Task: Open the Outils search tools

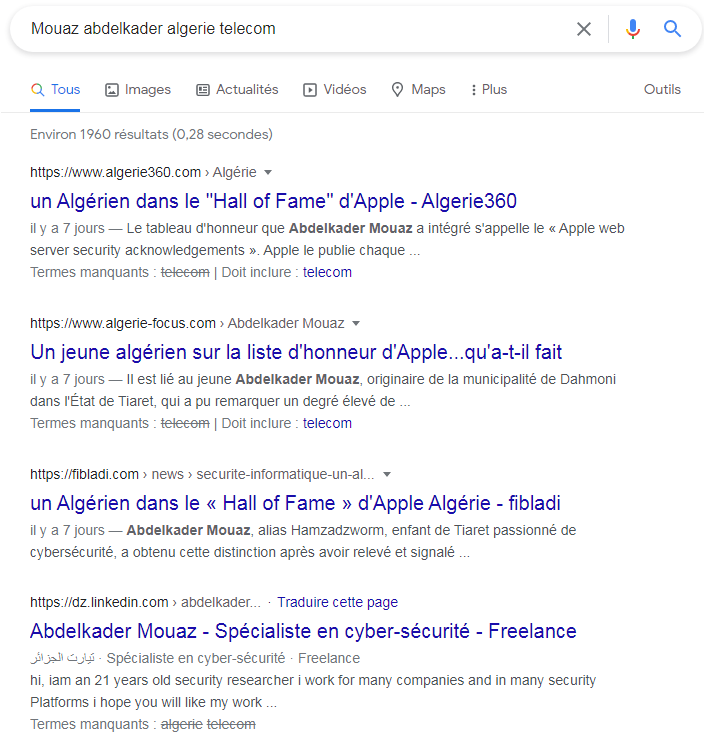Action: click(x=662, y=89)
